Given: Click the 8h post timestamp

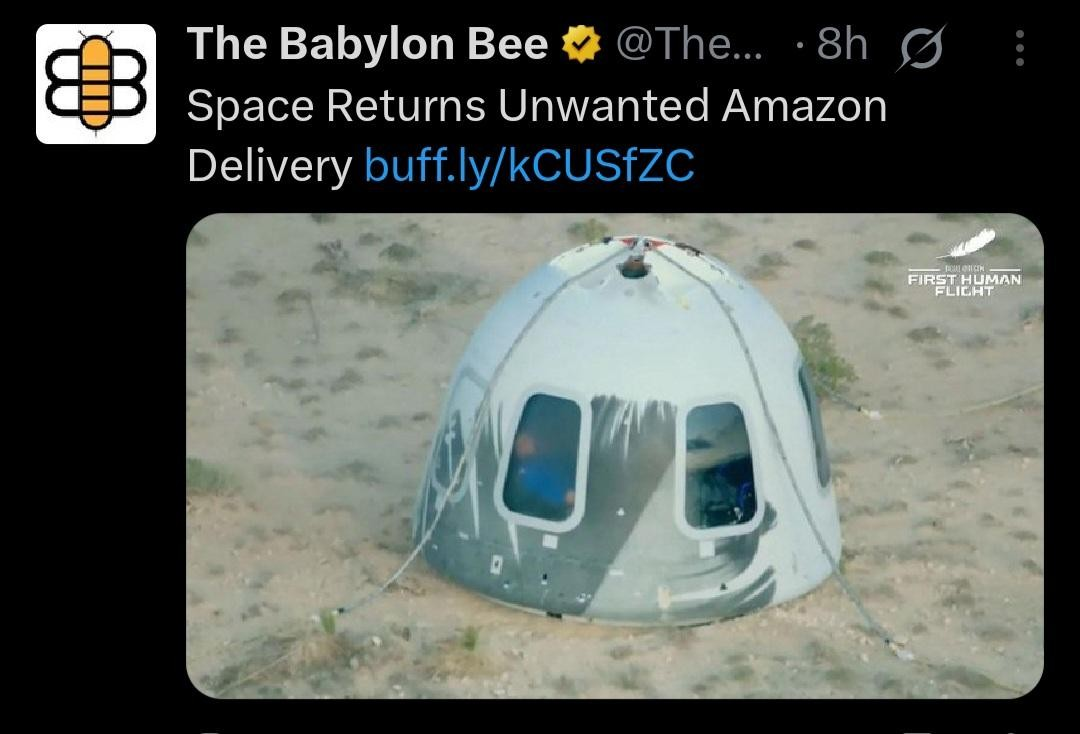Looking at the screenshot, I should pos(842,44).
